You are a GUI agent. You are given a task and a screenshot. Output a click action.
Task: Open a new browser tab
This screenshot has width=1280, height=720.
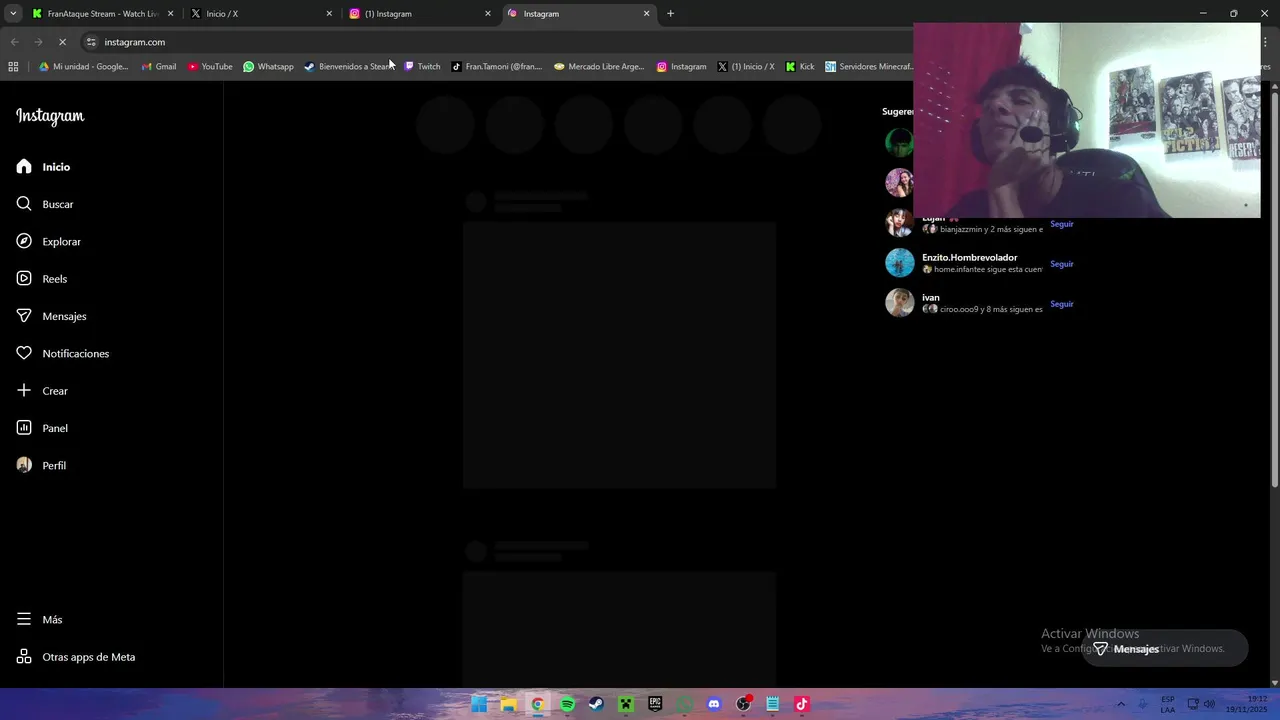pyautogui.click(x=670, y=14)
